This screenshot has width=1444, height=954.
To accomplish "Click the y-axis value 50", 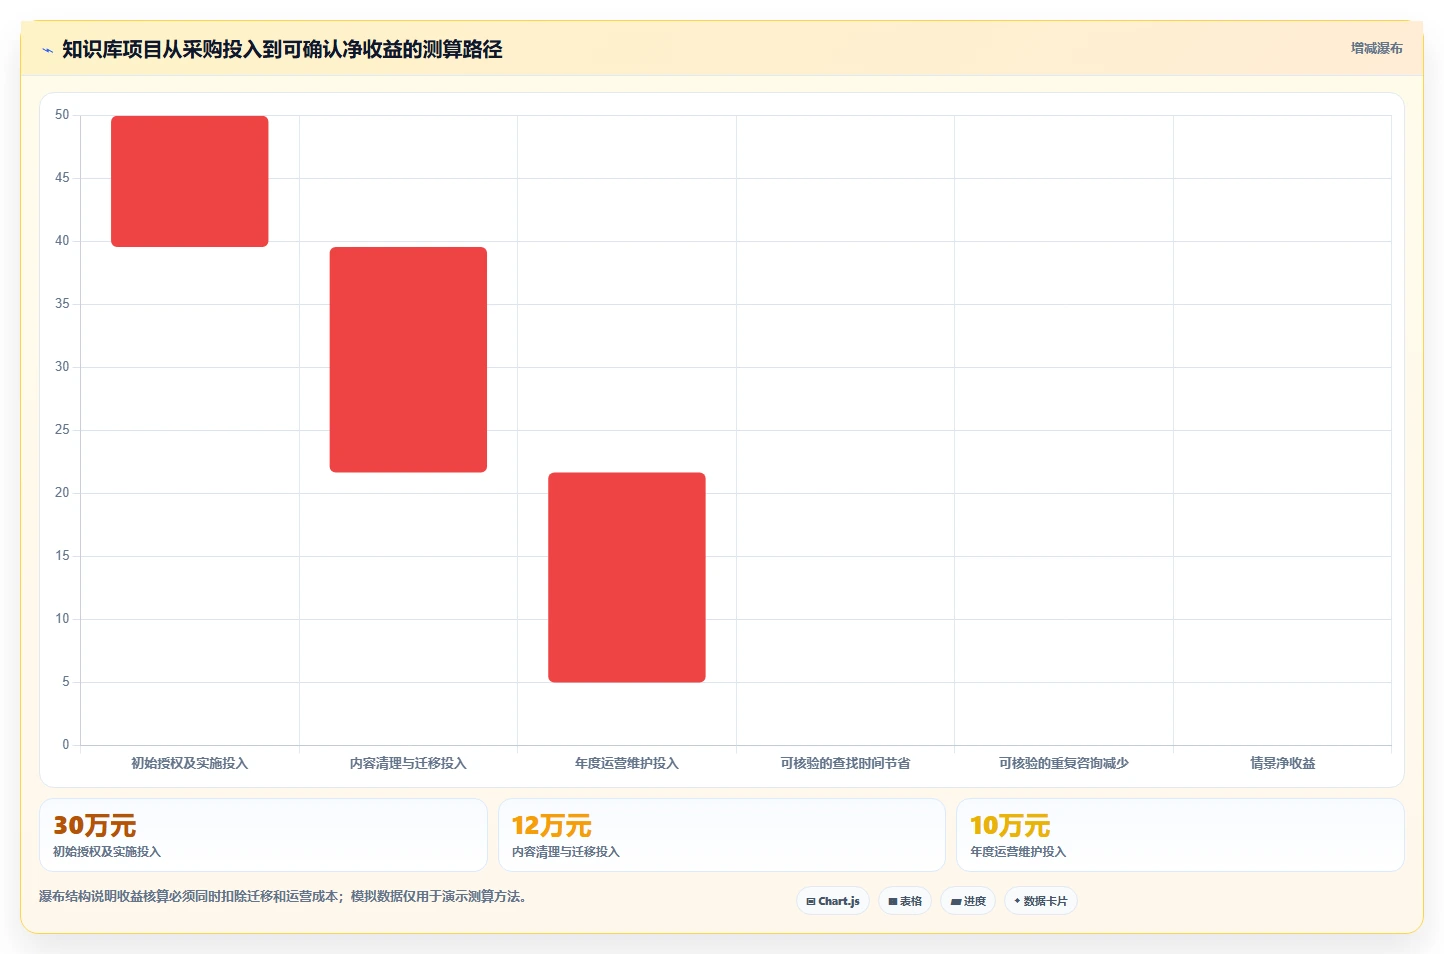I will tap(62, 115).
